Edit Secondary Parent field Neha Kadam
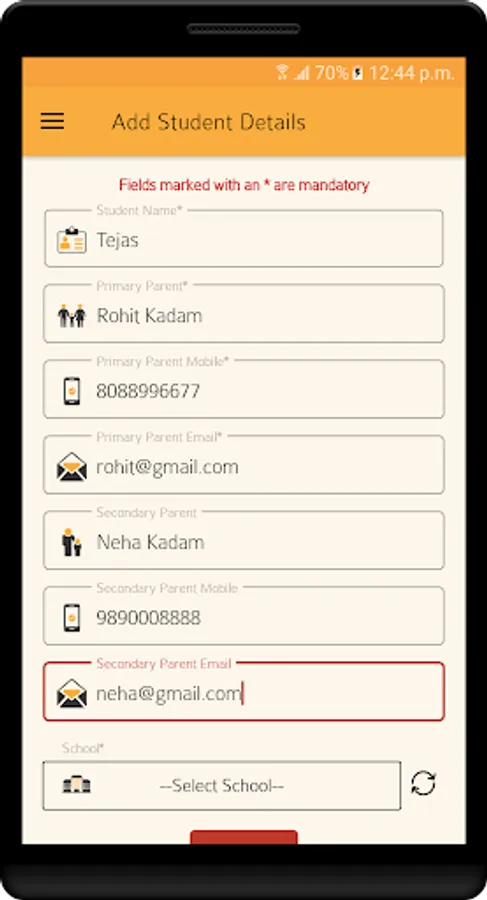Screen dimensions: 487x900 [x=244, y=541]
